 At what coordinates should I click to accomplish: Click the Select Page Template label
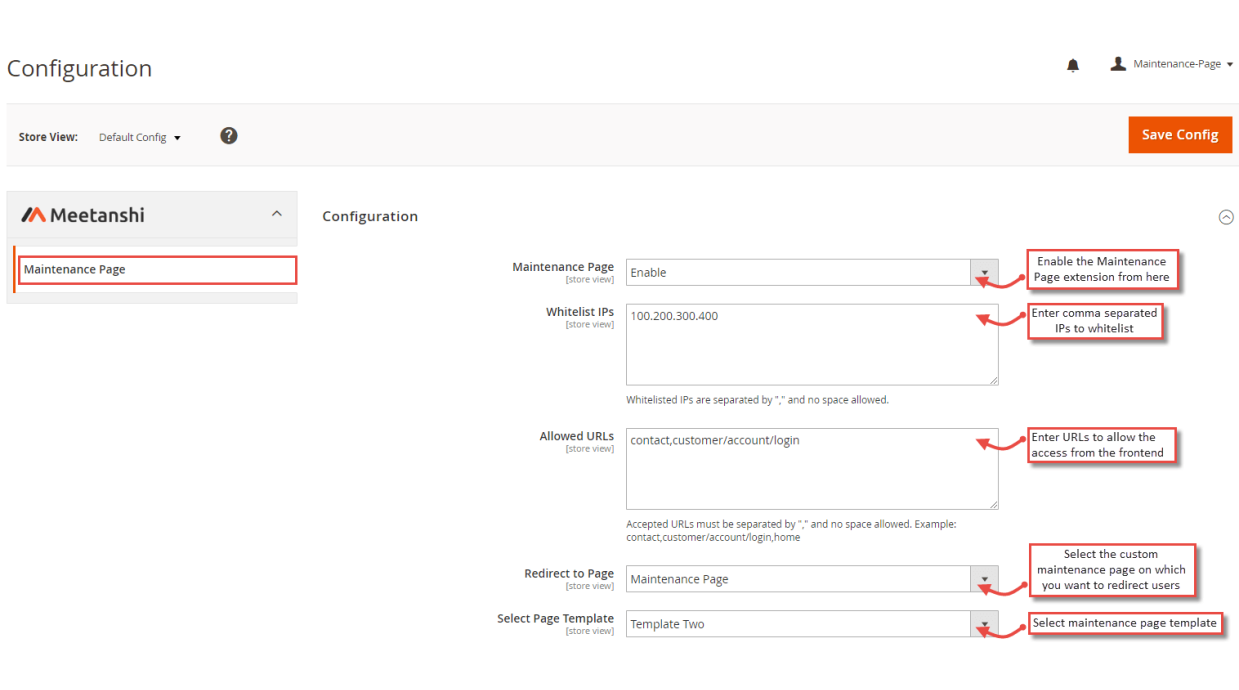(x=555, y=619)
